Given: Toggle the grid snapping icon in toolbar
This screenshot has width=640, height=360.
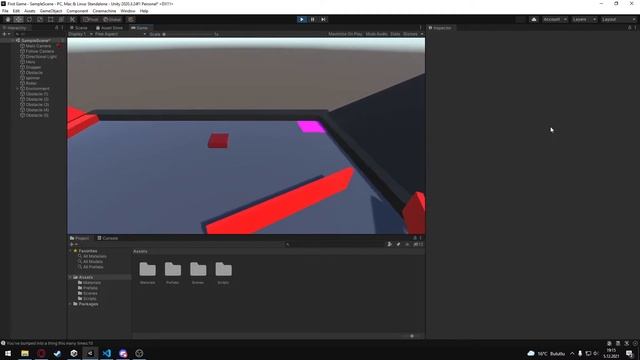Looking at the screenshot, I should click(131, 19).
